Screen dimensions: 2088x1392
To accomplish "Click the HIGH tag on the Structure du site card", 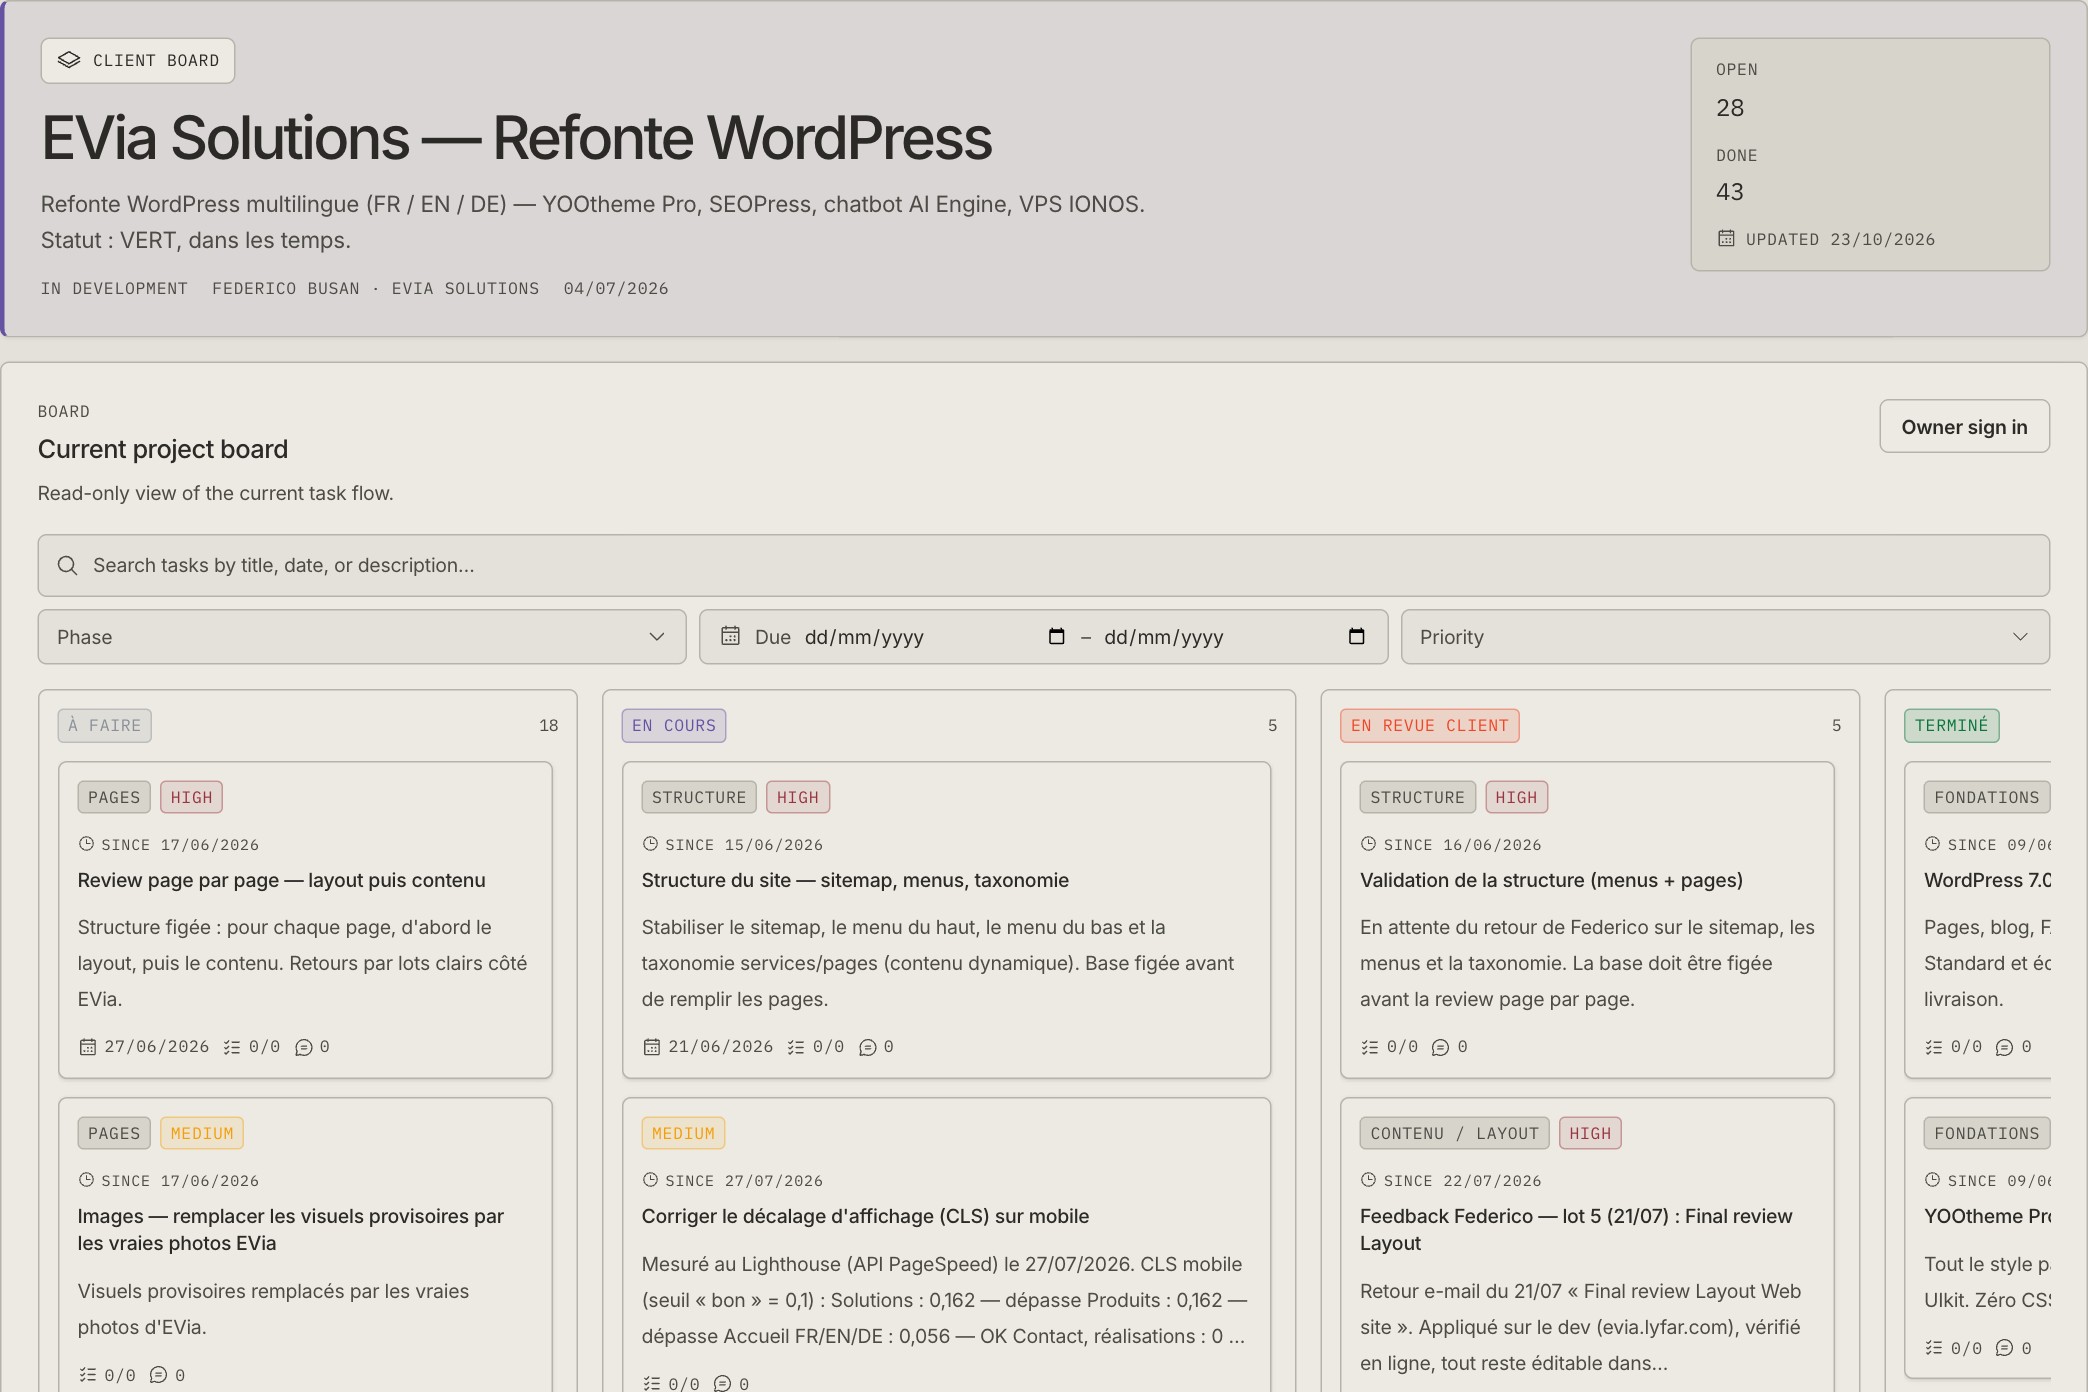I will click(x=798, y=797).
